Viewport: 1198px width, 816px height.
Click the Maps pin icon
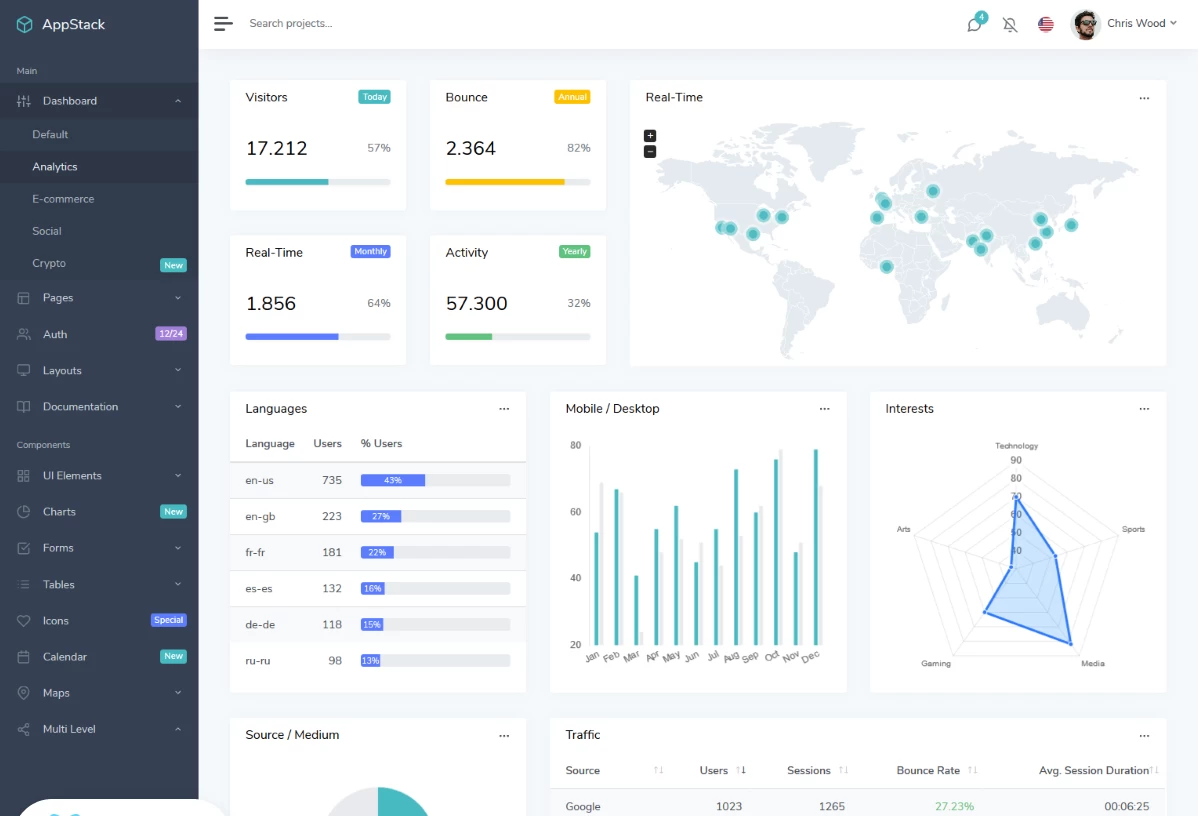24,693
